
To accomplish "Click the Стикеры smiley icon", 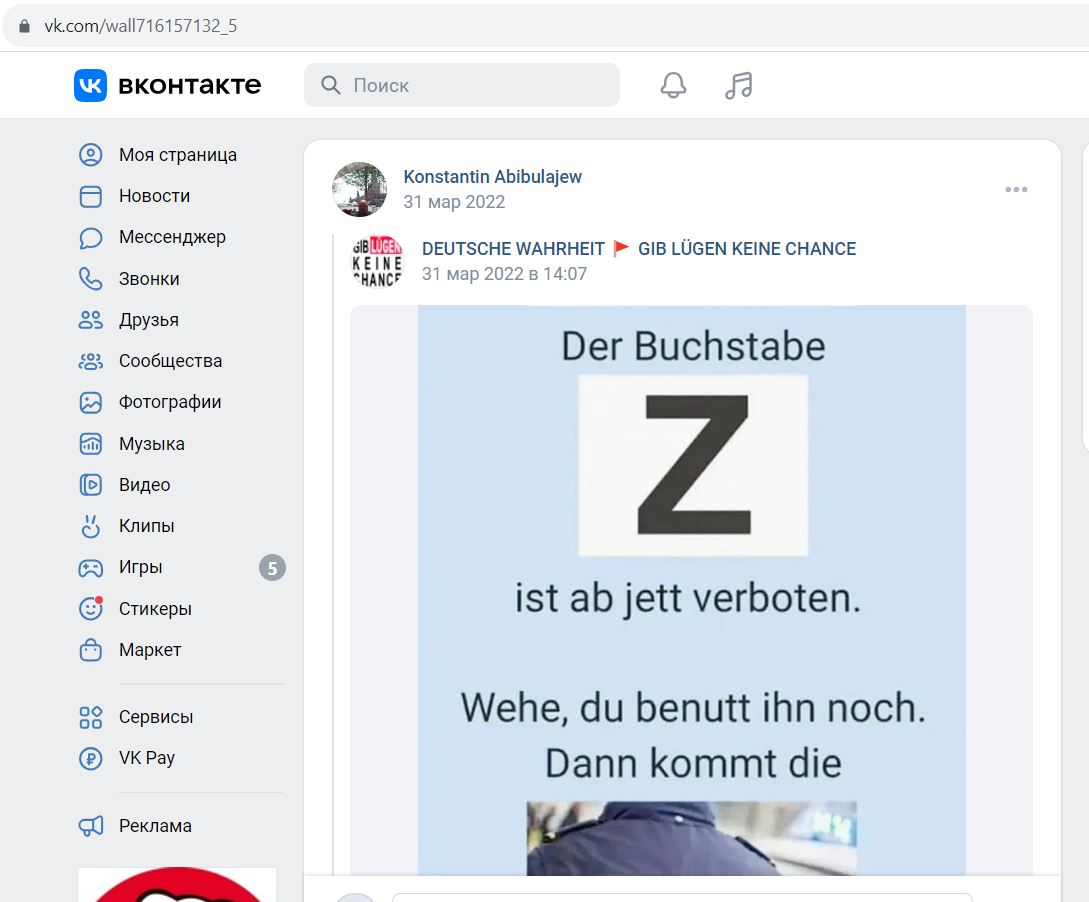I will (90, 608).
